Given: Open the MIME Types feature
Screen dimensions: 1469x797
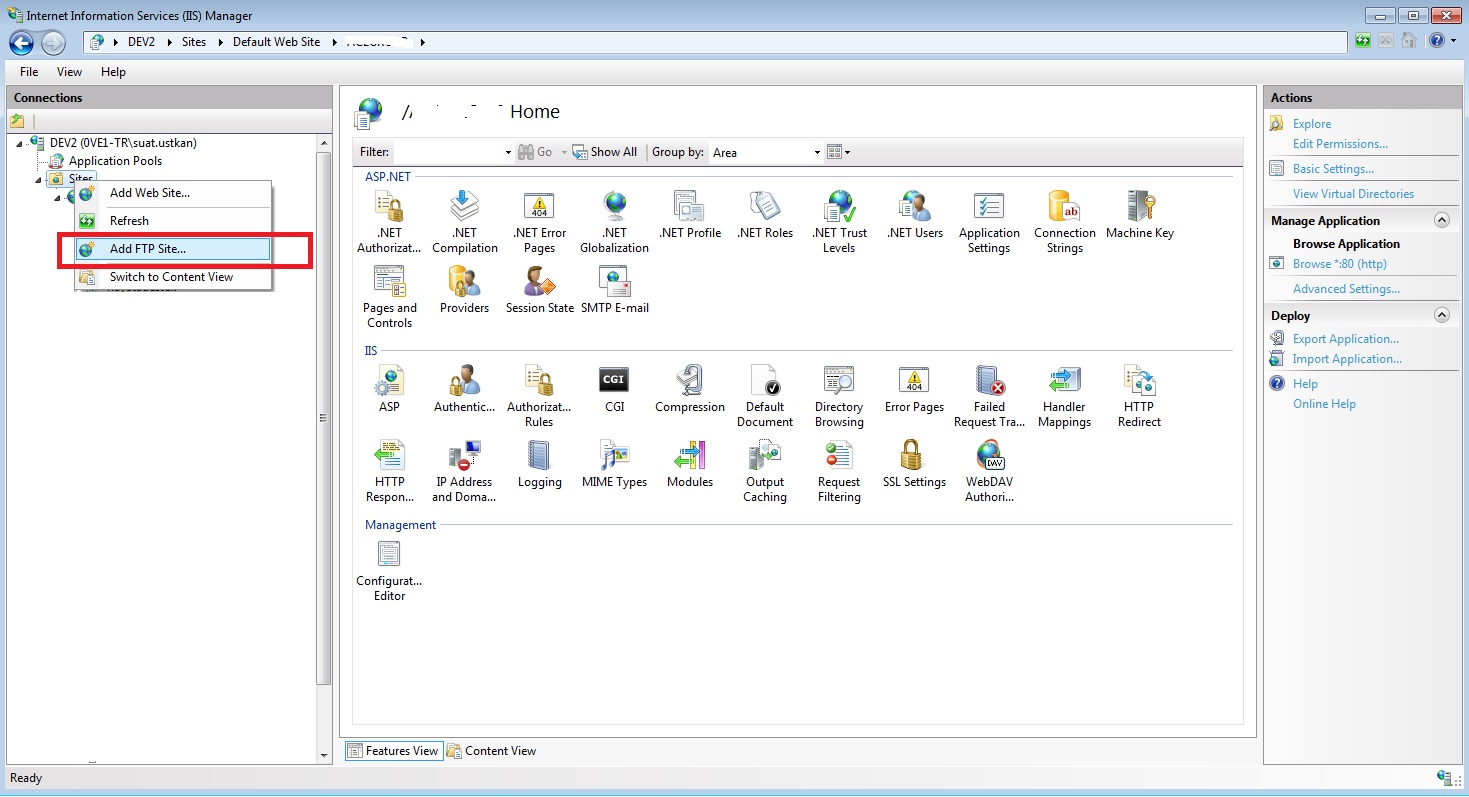Looking at the screenshot, I should [x=614, y=464].
